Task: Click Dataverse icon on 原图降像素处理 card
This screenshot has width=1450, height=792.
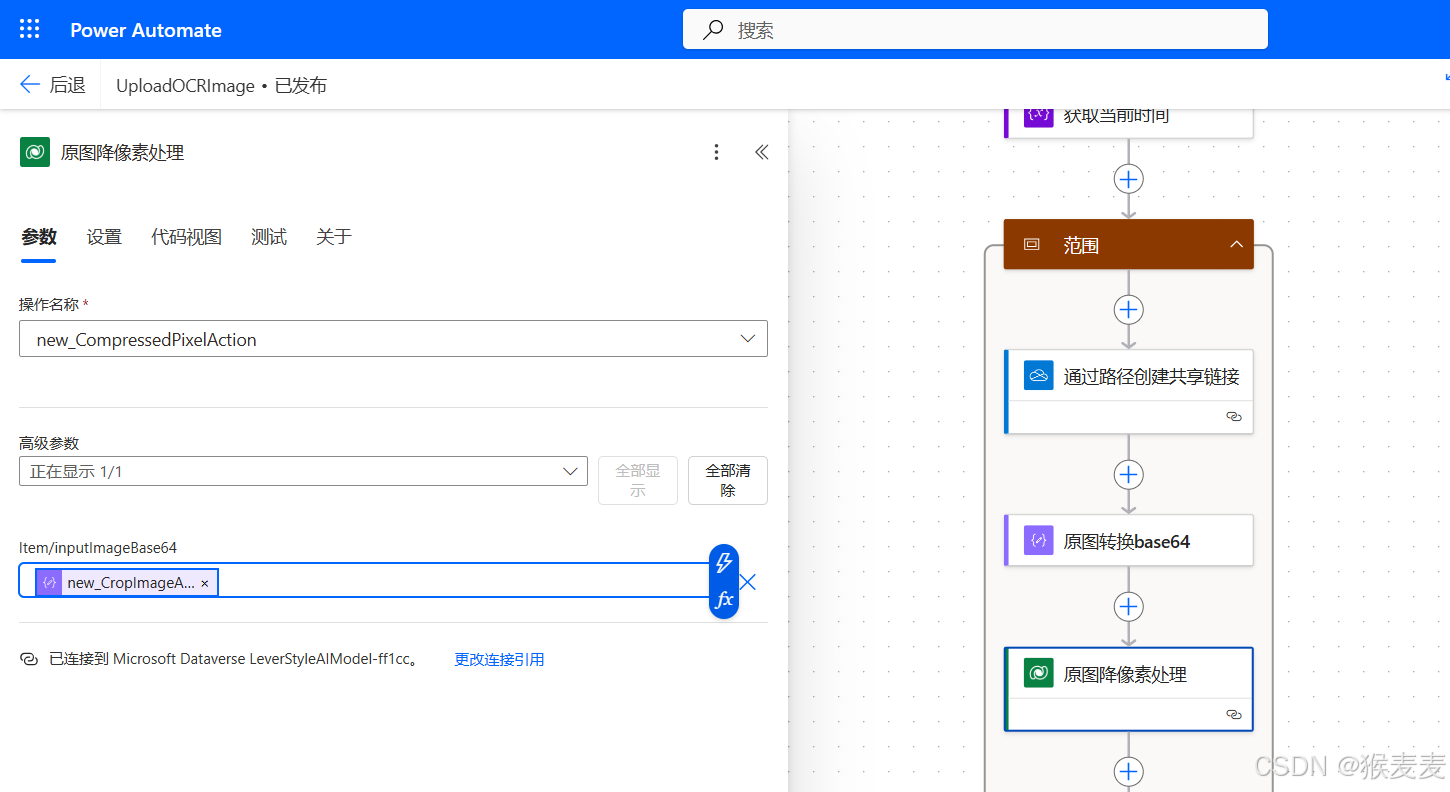Action: pos(1039,673)
